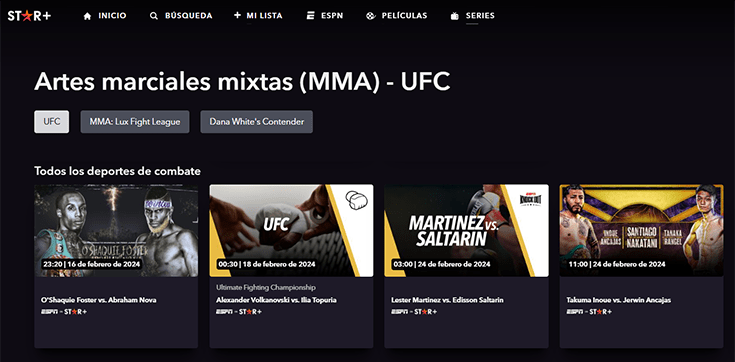Click the title O'Shaquie Foster vs. Abraham Nova
735x362 pixels.
(x=98, y=300)
